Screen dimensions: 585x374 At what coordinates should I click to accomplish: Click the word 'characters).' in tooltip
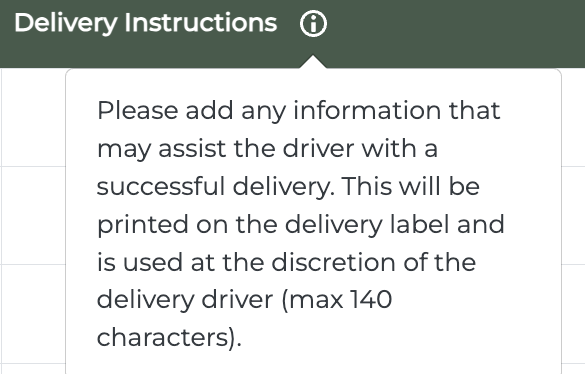169,338
